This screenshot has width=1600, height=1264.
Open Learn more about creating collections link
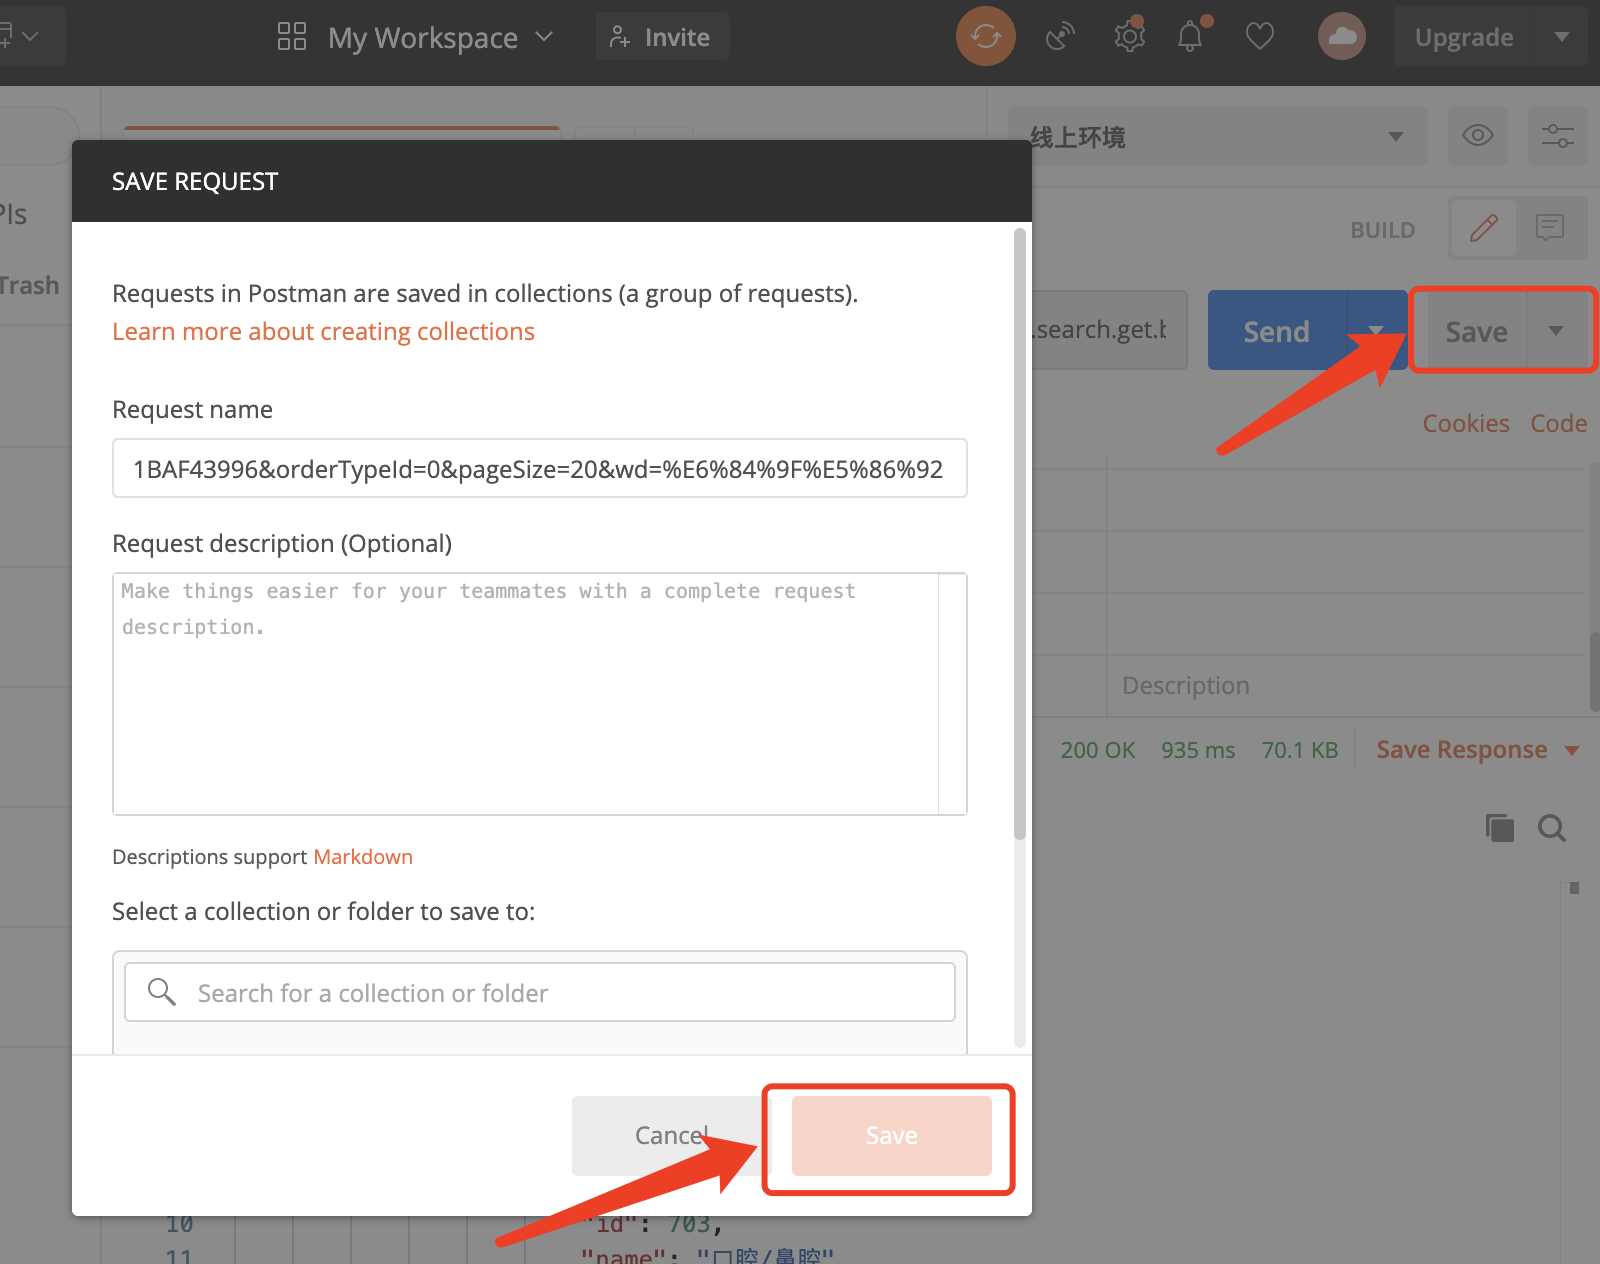pyautogui.click(x=323, y=331)
